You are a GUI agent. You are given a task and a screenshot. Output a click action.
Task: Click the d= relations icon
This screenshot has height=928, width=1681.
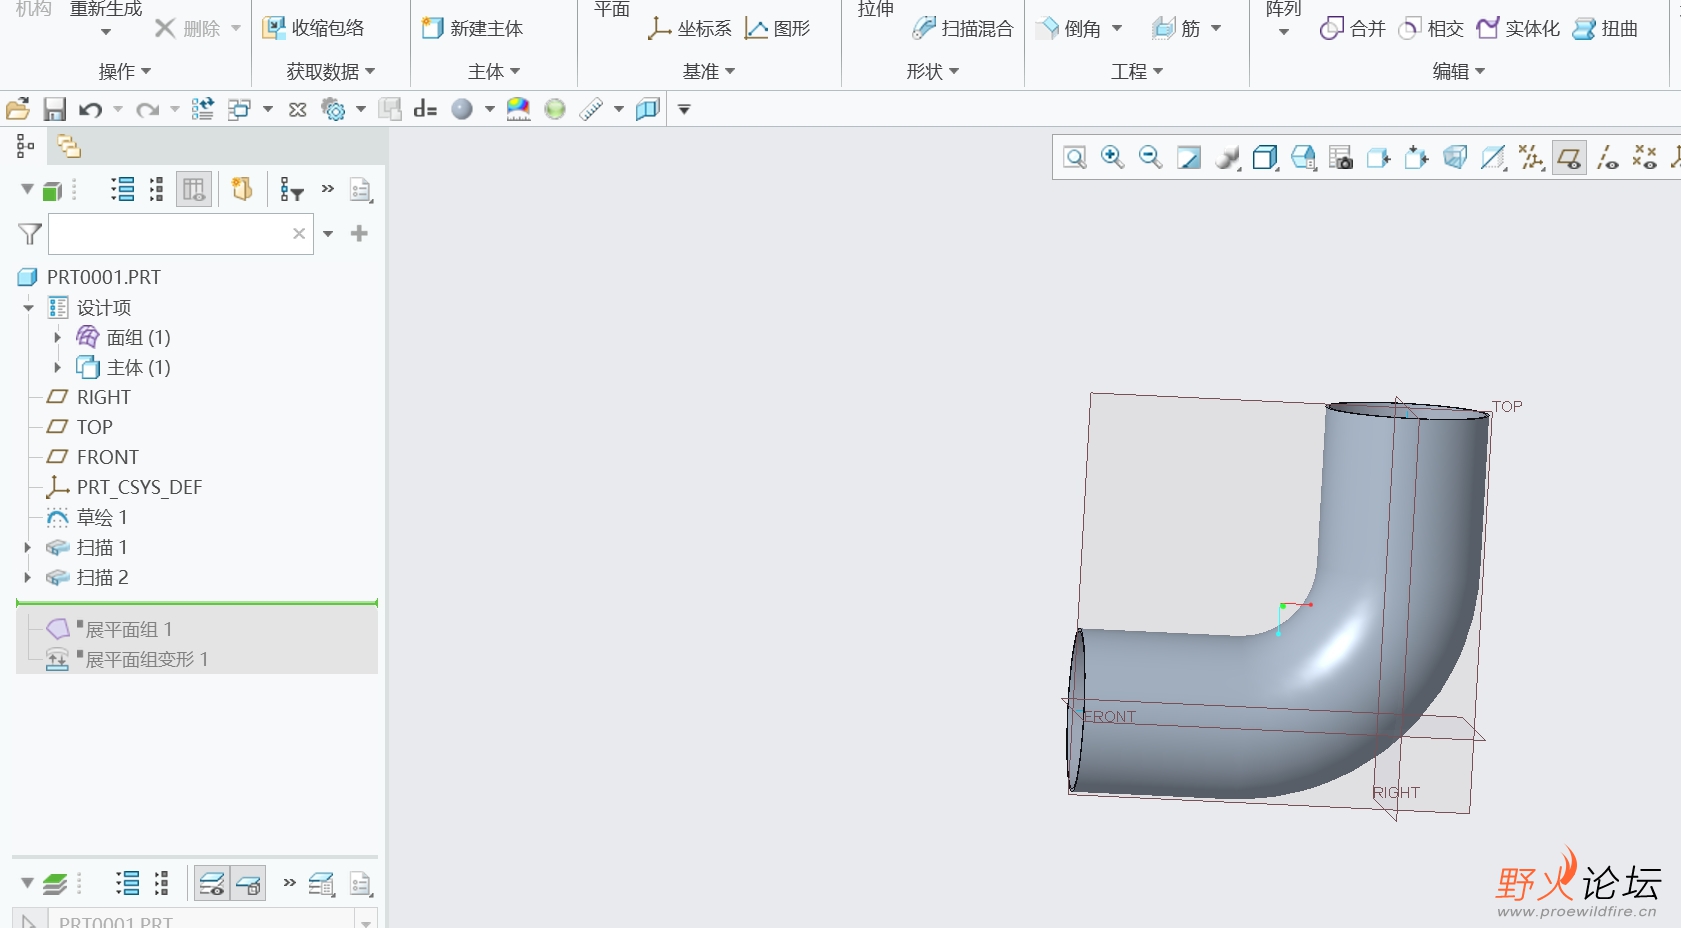click(x=425, y=109)
